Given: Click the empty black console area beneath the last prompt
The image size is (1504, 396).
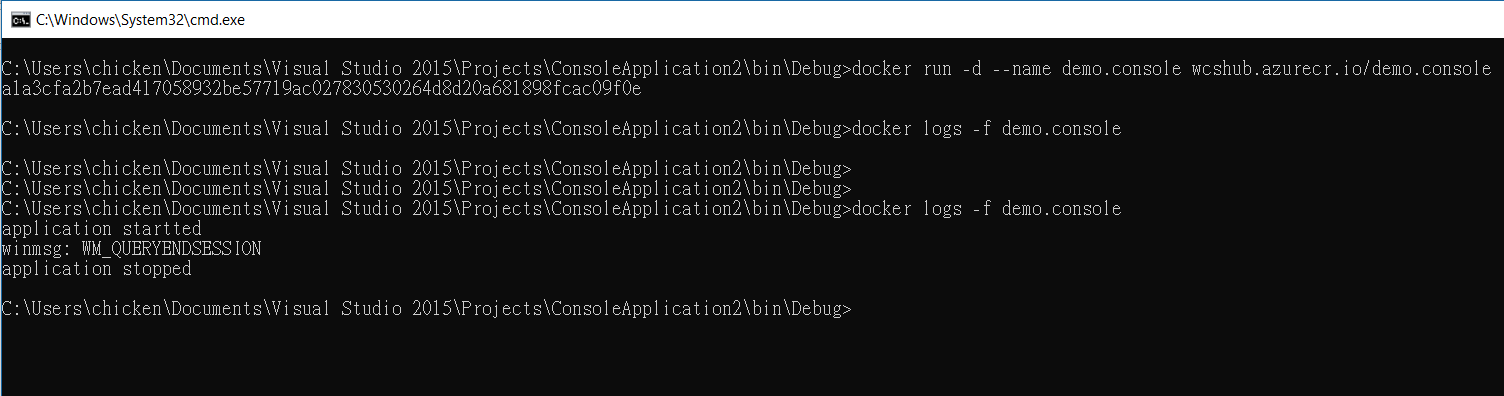Looking at the screenshot, I should (750, 358).
